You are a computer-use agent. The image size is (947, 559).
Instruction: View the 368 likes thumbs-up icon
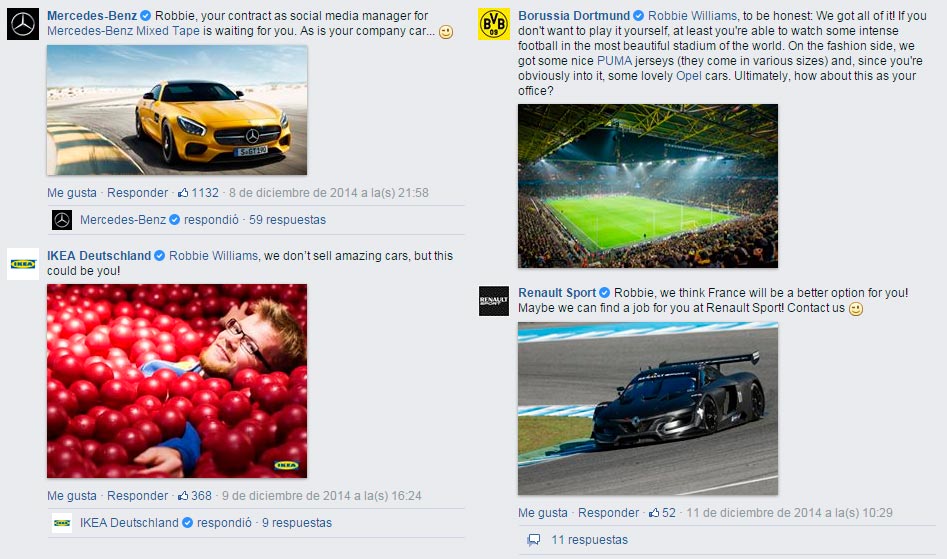(183, 496)
